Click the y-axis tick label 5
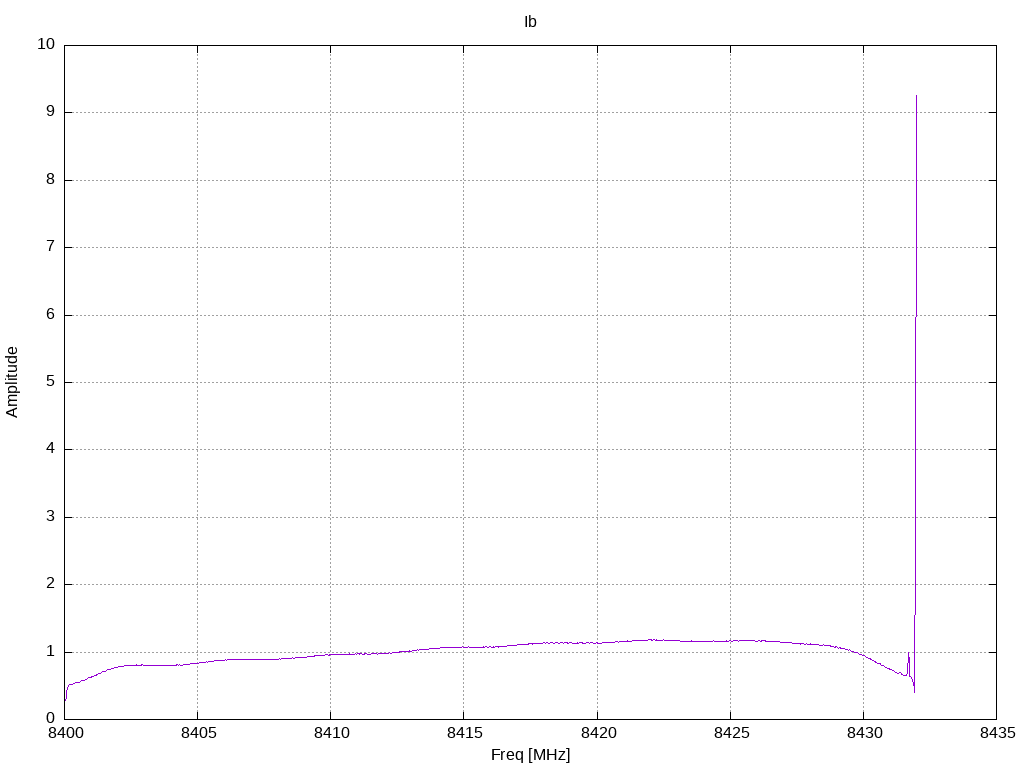 [50, 382]
